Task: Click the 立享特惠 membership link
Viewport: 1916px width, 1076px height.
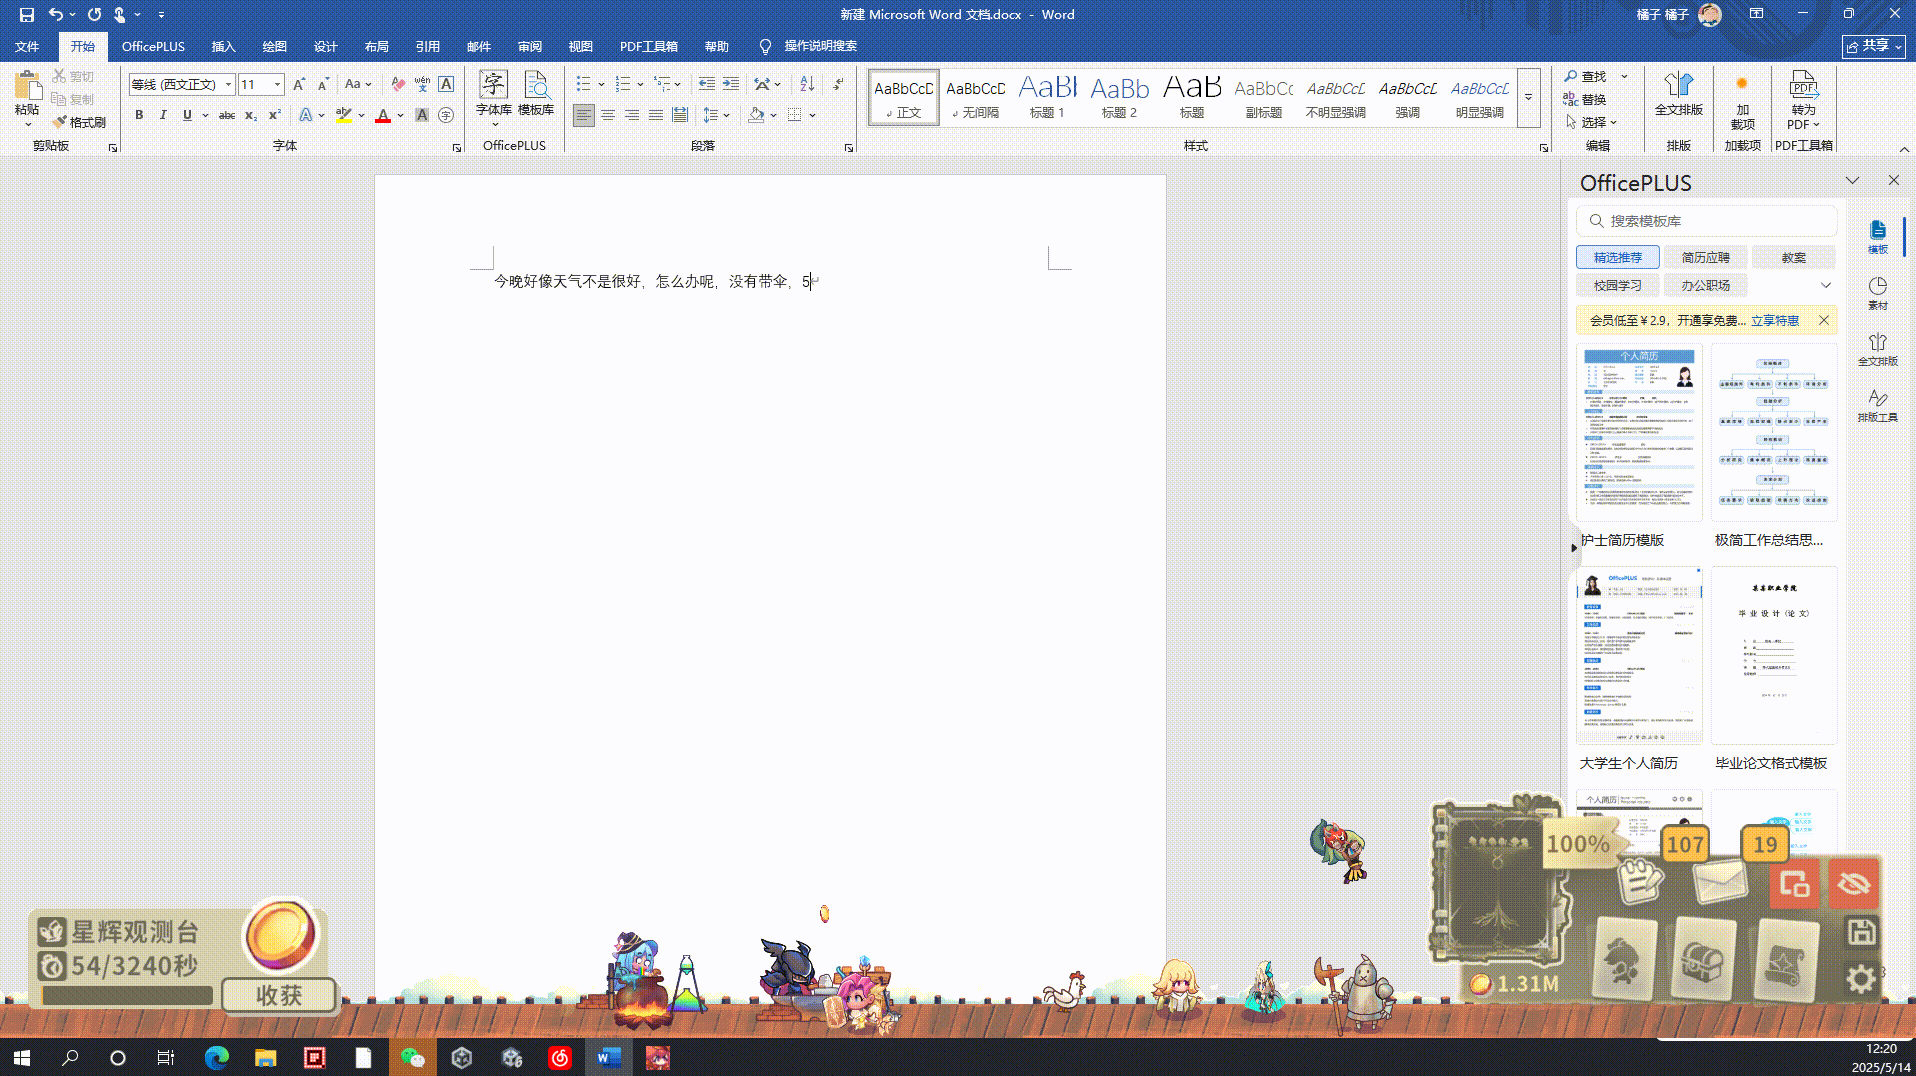Action: (x=1774, y=321)
